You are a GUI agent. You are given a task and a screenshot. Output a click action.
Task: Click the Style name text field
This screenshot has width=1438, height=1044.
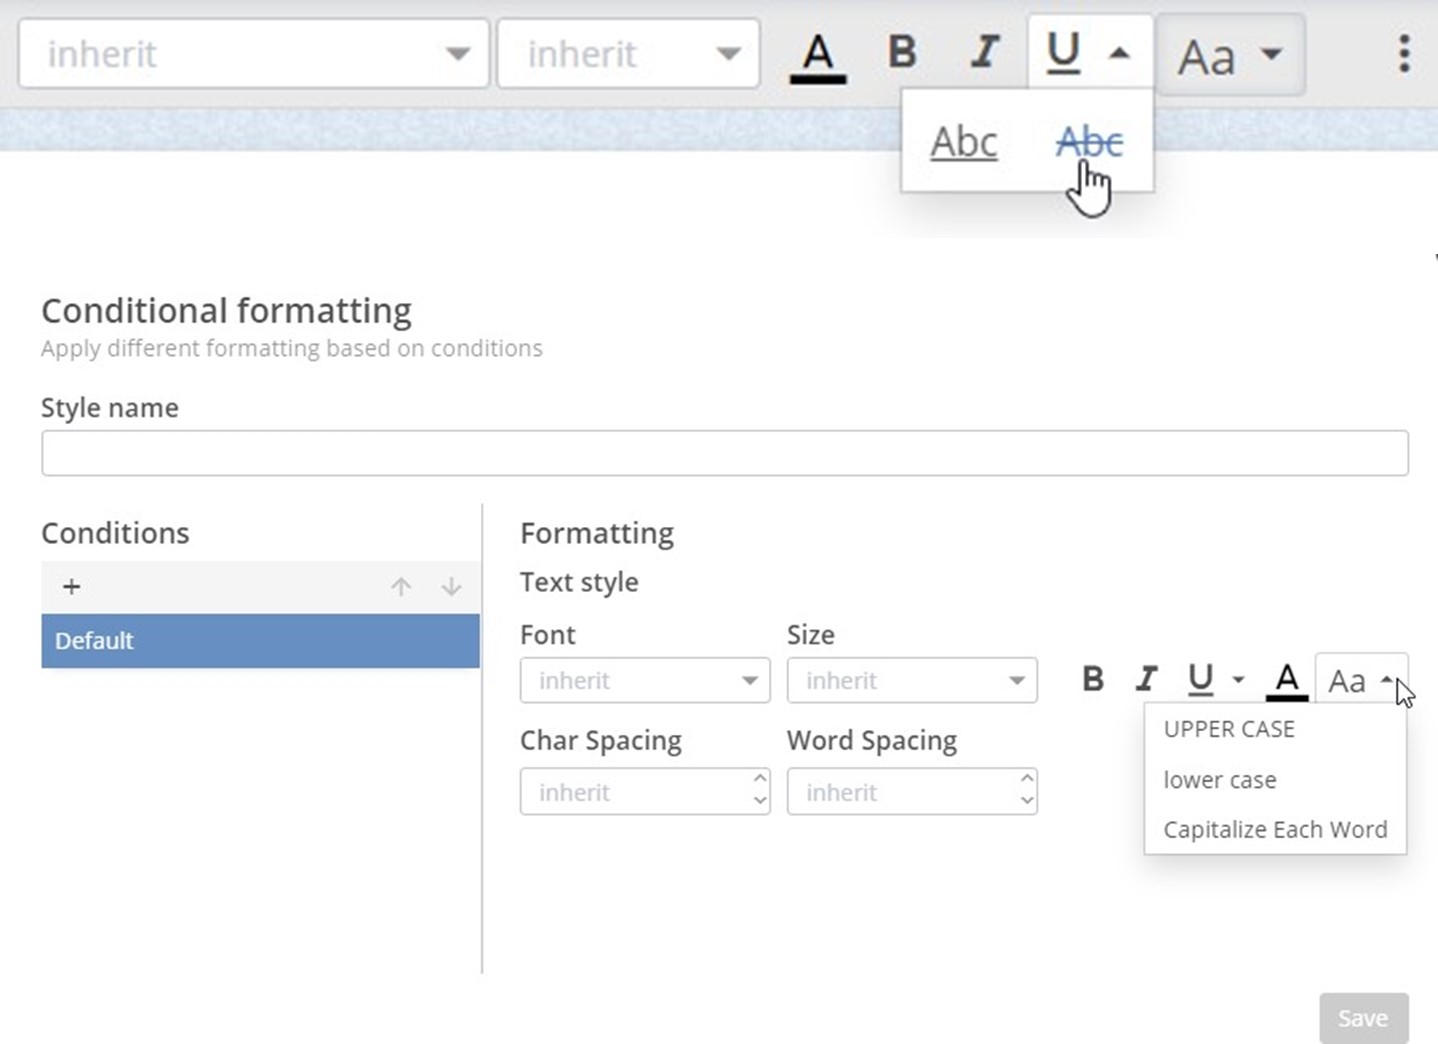point(724,453)
